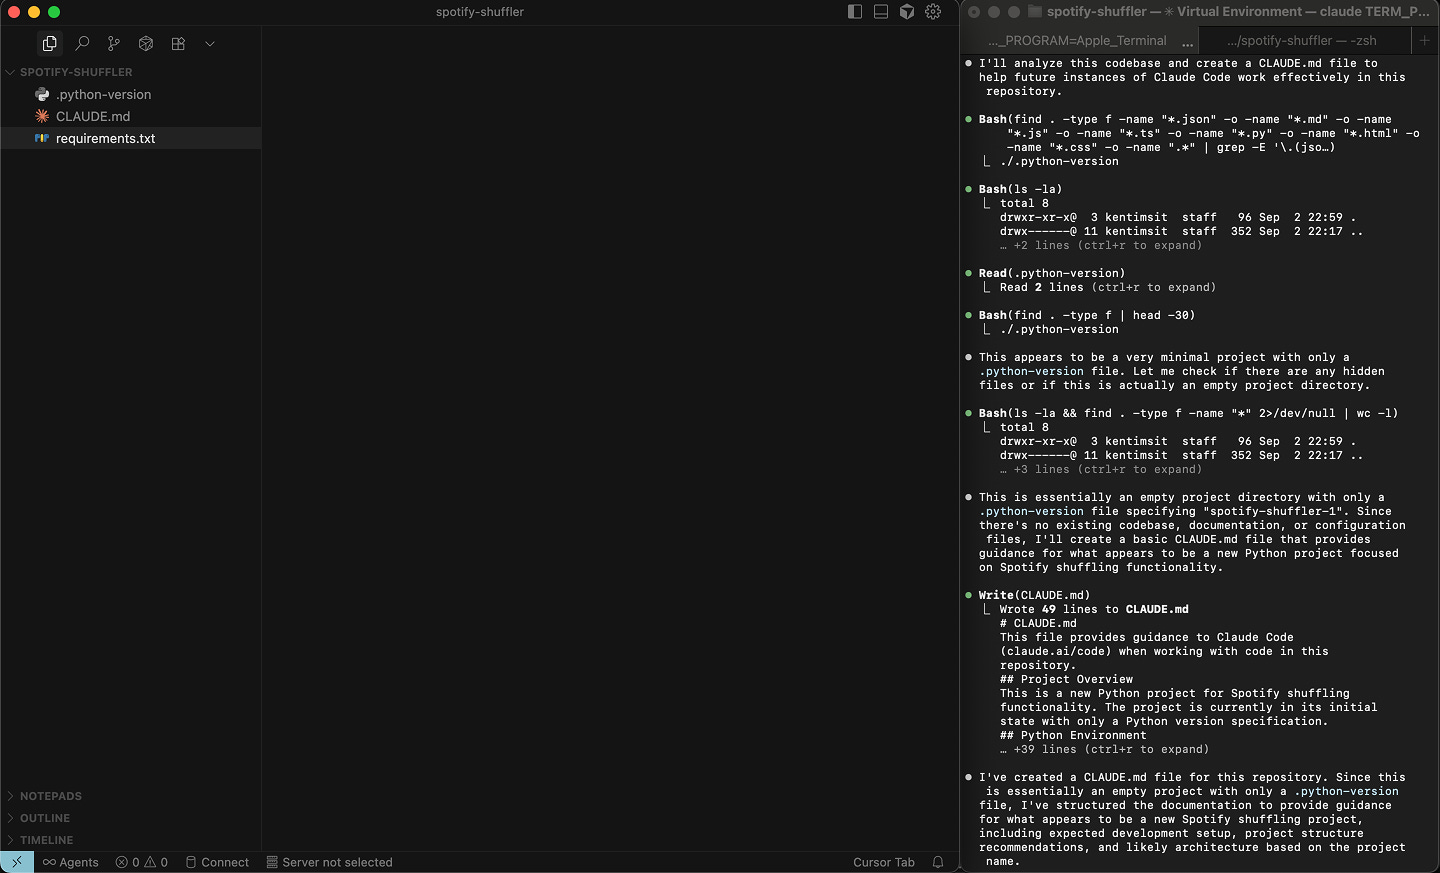Viewport: 1440px width, 873px height.
Task: Open the settings gear in Cursor title bar
Action: 933,12
